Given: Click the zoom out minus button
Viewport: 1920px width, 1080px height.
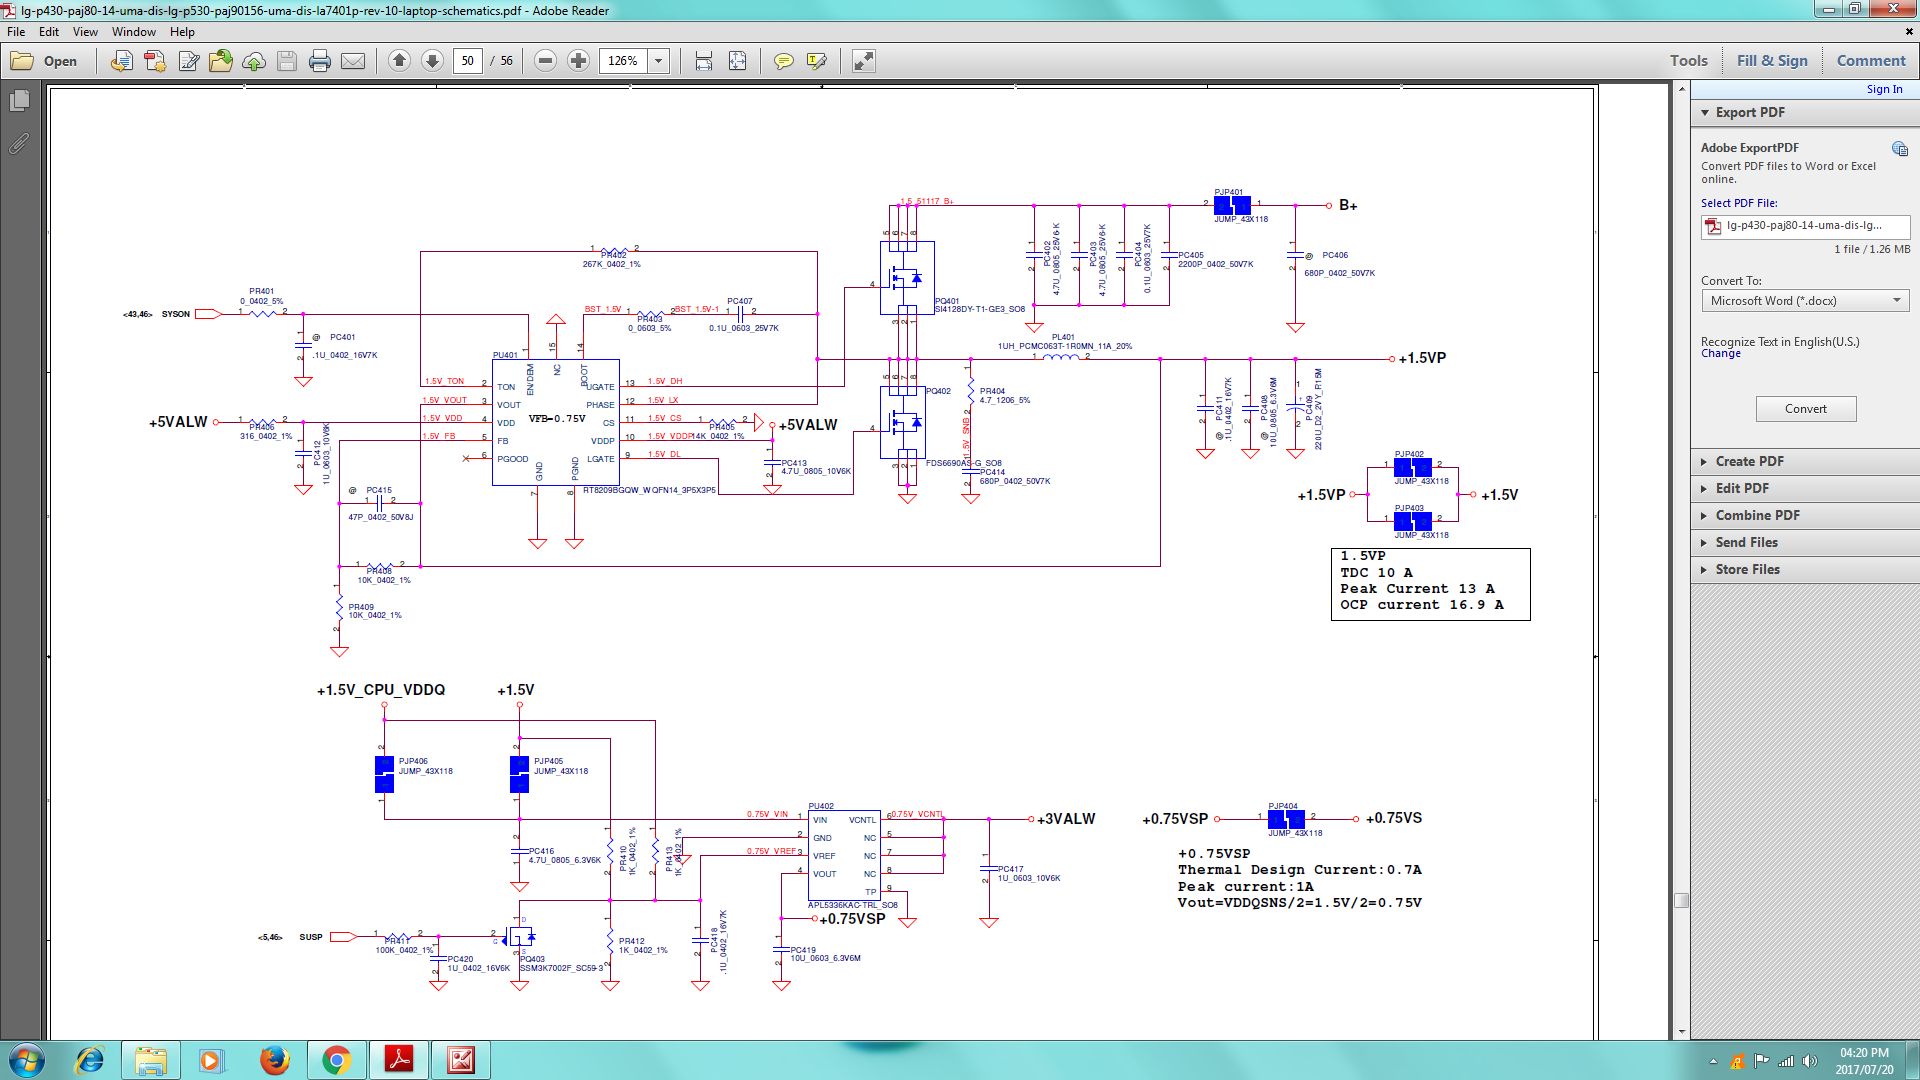Looking at the screenshot, I should (545, 61).
